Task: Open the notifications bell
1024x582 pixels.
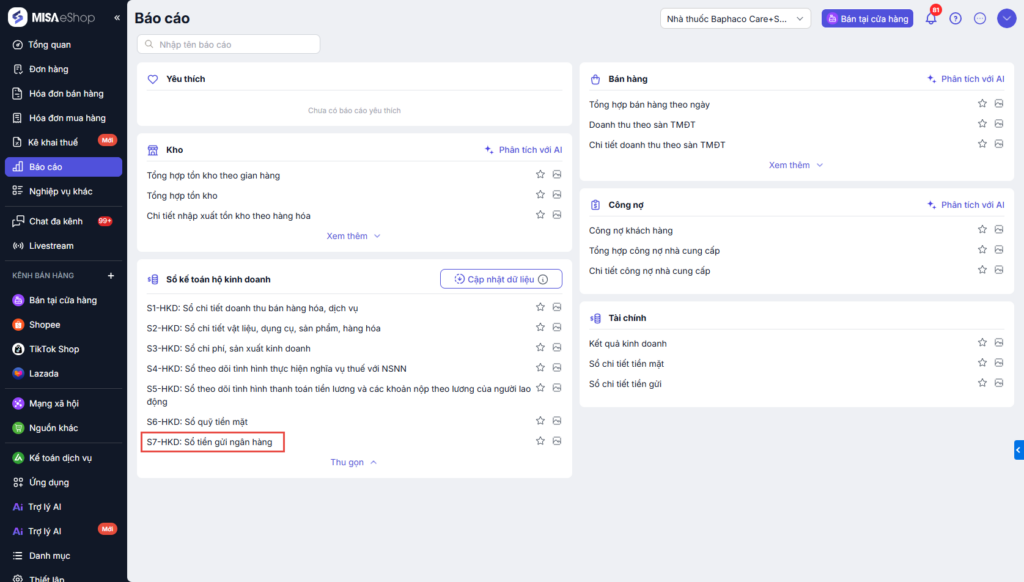Action: click(x=931, y=18)
